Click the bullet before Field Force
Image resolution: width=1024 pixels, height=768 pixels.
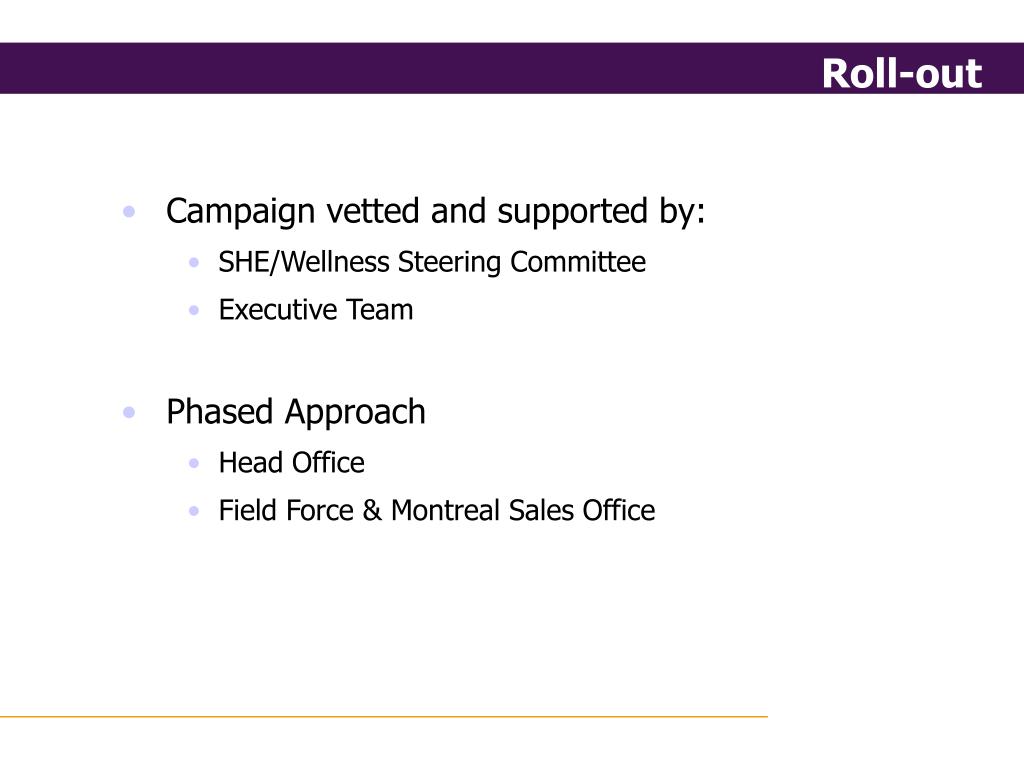(193, 511)
